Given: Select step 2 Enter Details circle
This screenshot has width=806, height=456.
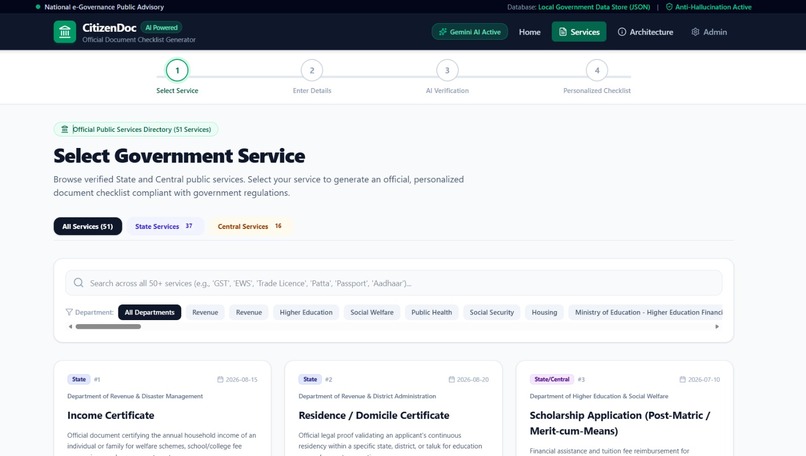Looking at the screenshot, I should point(312,70).
